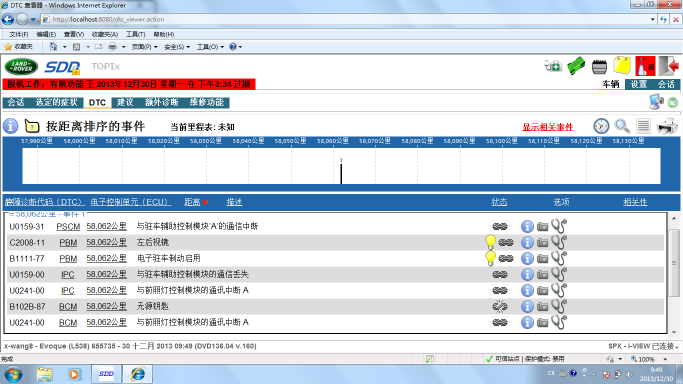The width and height of the screenshot is (683, 384).
Task: Open the 编辑(E) menu
Action: pos(46,34)
